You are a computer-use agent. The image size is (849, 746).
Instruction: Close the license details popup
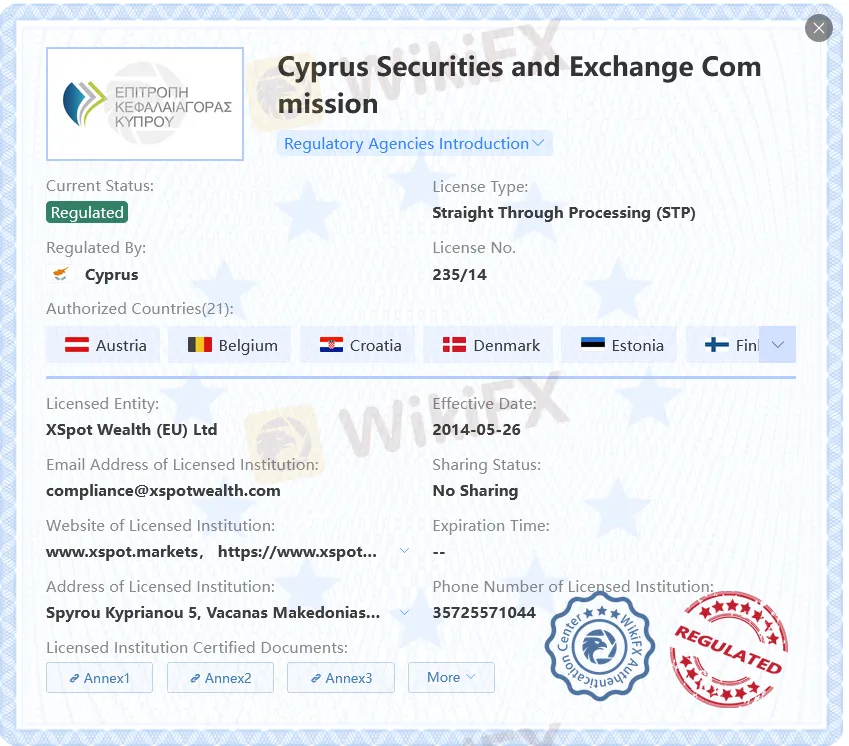point(818,28)
